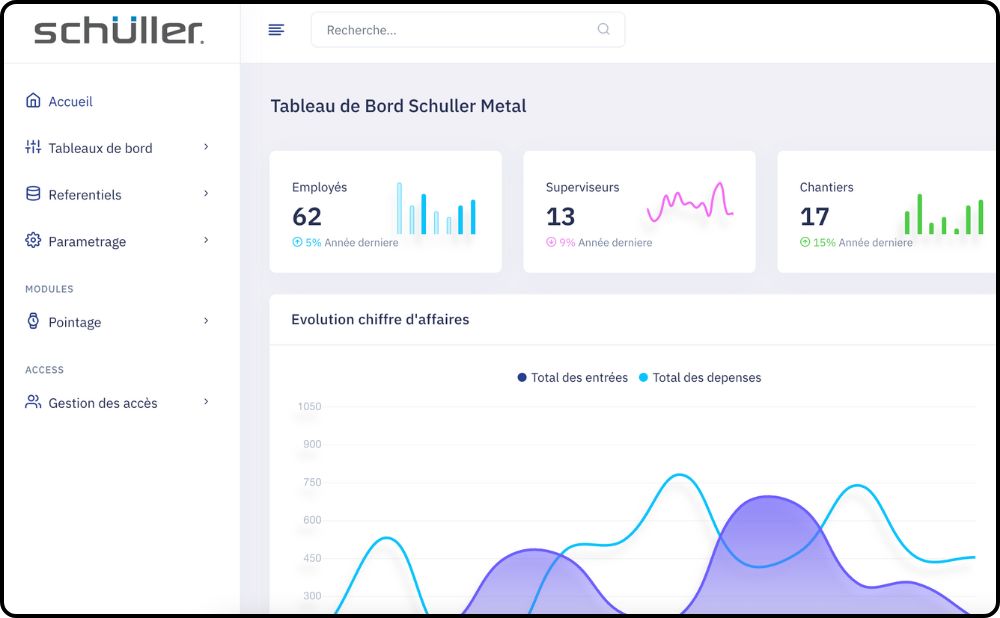
Task: Open the Superviseurs stat card
Action: 638,211
